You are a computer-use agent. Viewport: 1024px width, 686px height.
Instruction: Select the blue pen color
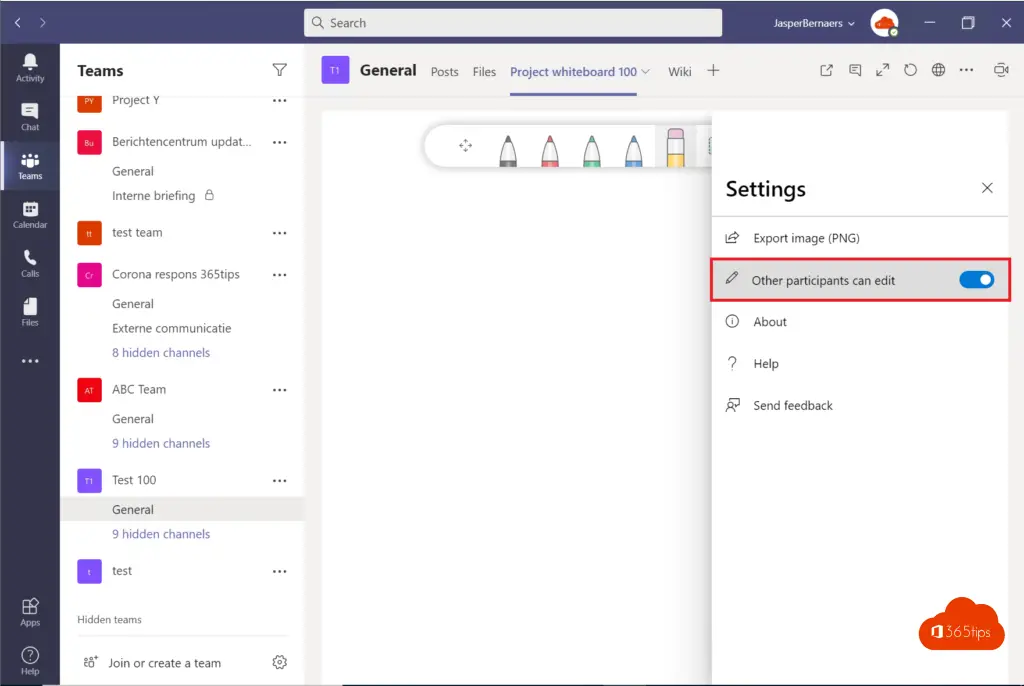pyautogui.click(x=634, y=150)
